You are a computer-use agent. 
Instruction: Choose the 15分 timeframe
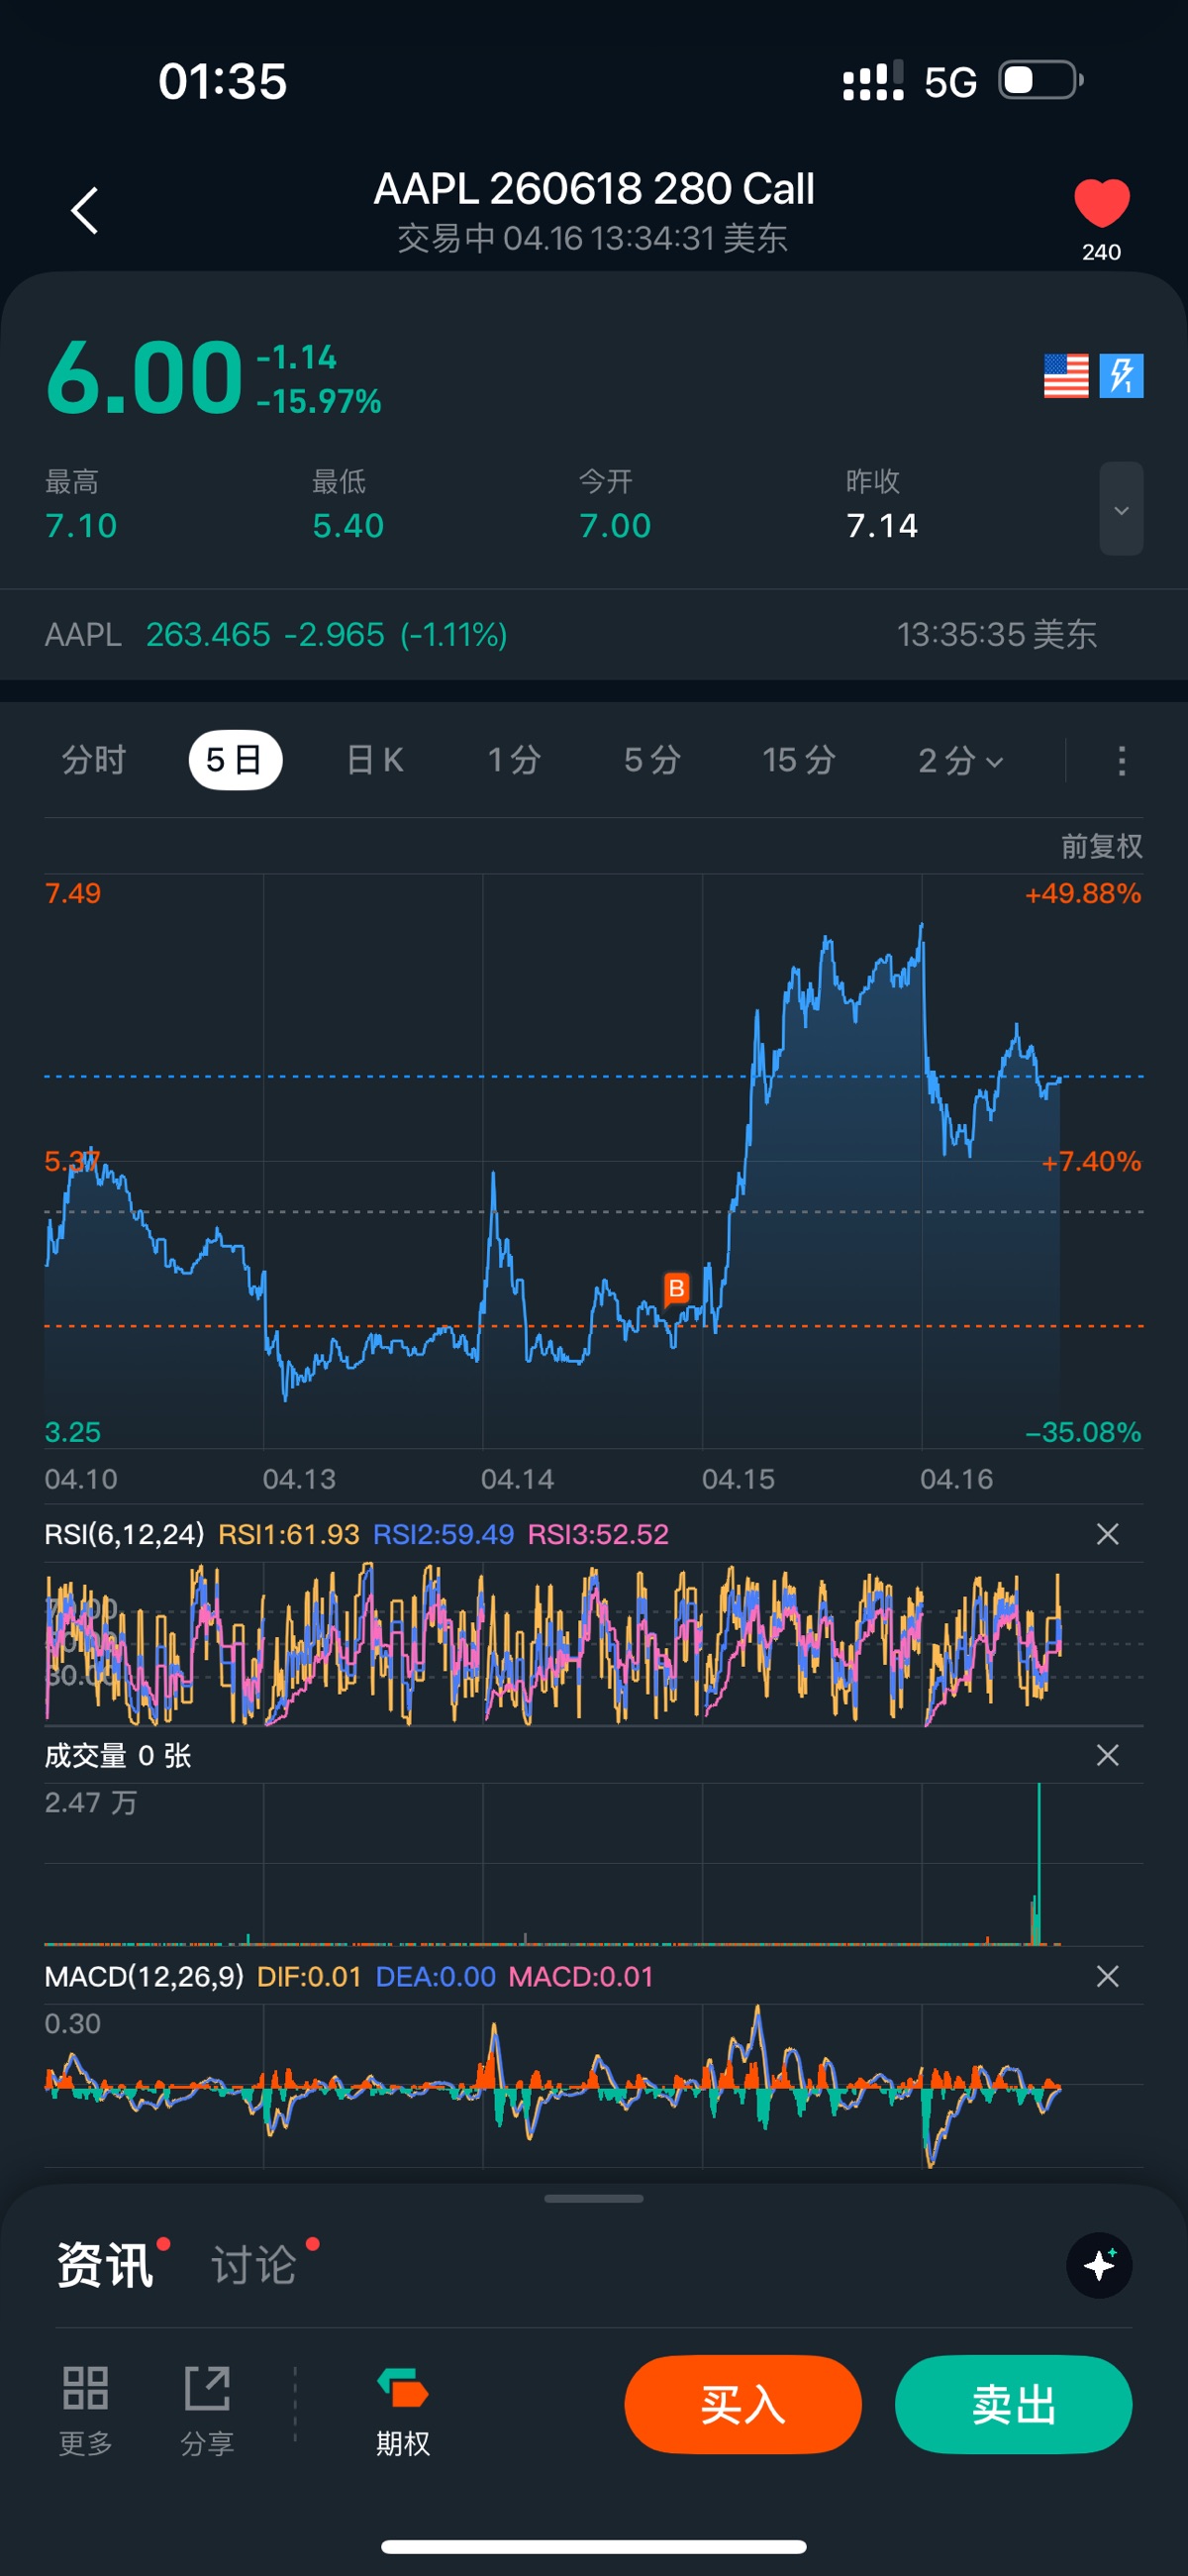[798, 761]
